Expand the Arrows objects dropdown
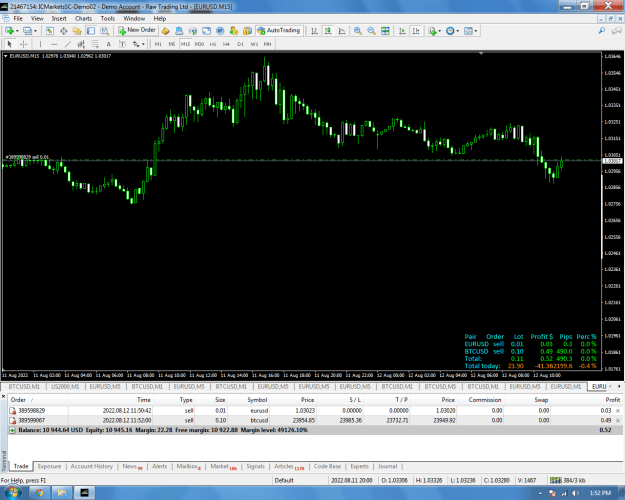The height and width of the screenshot is (500, 625). (143, 44)
